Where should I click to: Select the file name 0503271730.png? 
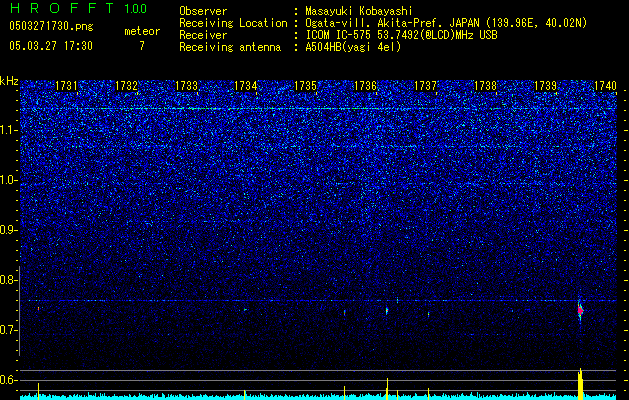point(51,27)
